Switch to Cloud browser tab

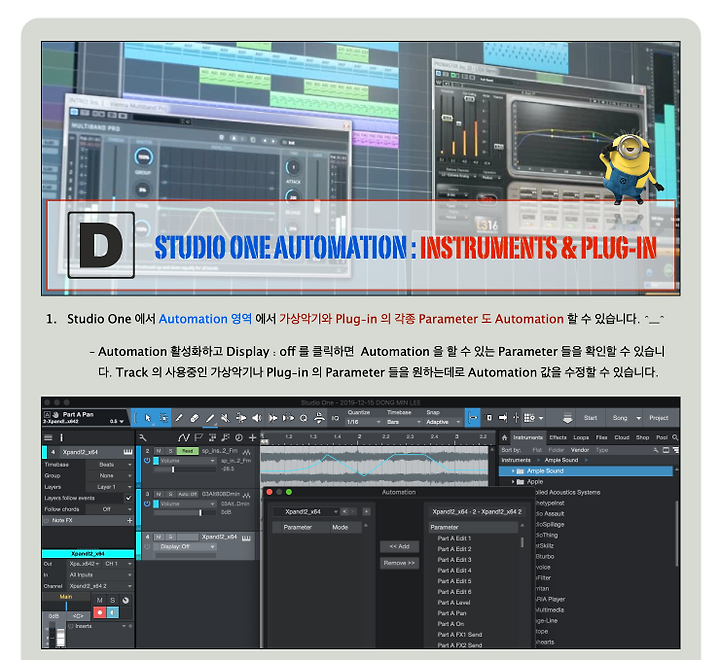coord(622,438)
